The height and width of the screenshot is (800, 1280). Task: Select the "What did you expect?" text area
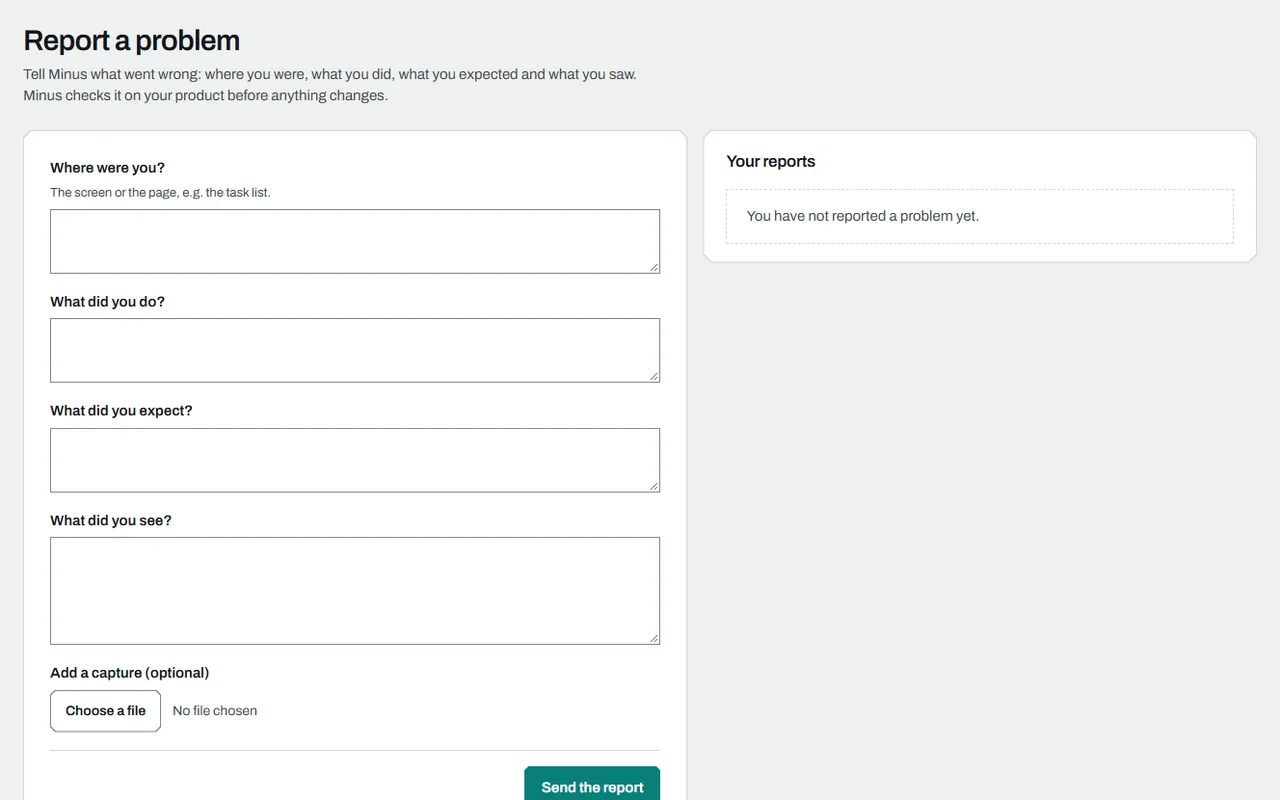point(355,460)
